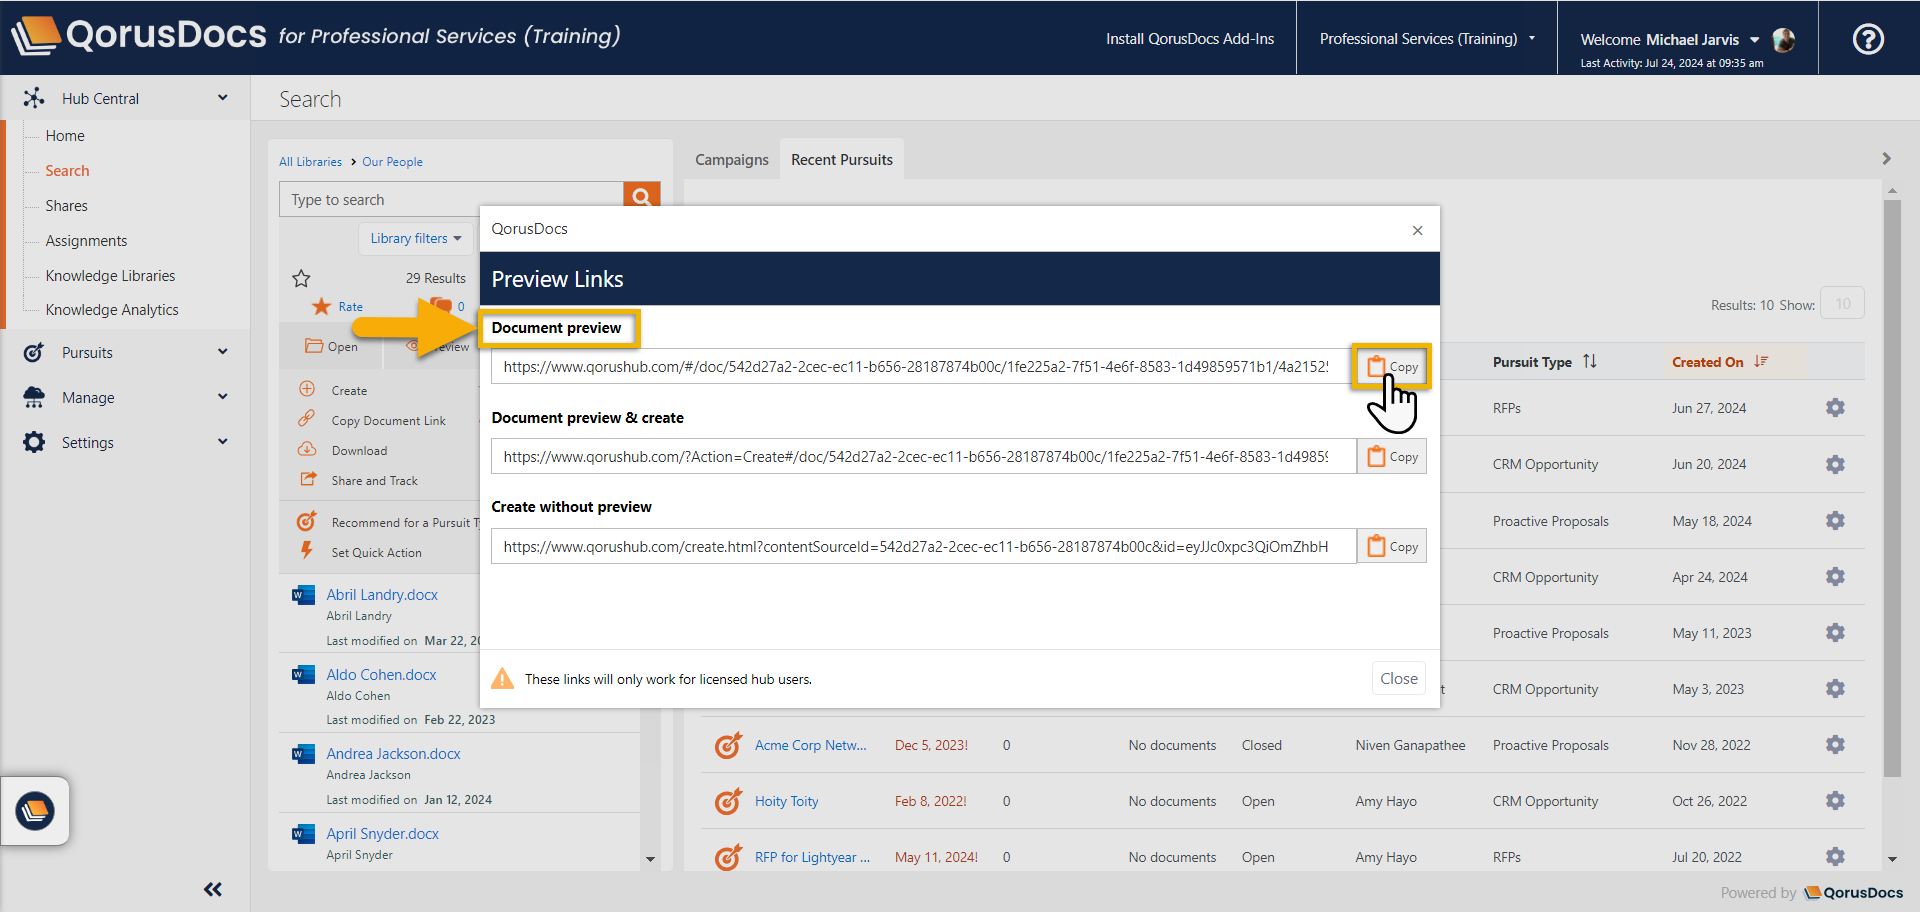The image size is (1920, 912).
Task: Click the Acme Corp pursuit target icon
Action: click(728, 745)
